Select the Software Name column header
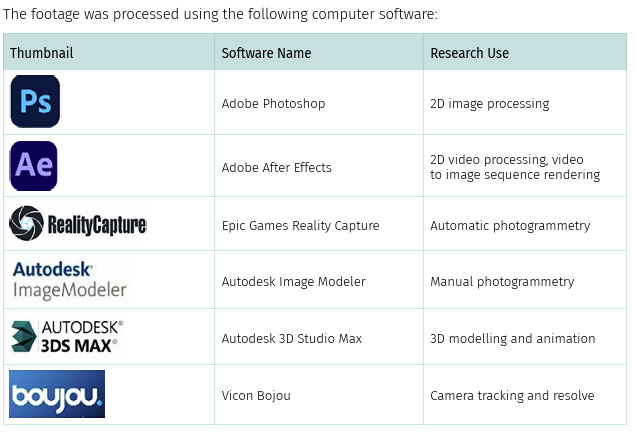The width and height of the screenshot is (636, 433). click(266, 53)
